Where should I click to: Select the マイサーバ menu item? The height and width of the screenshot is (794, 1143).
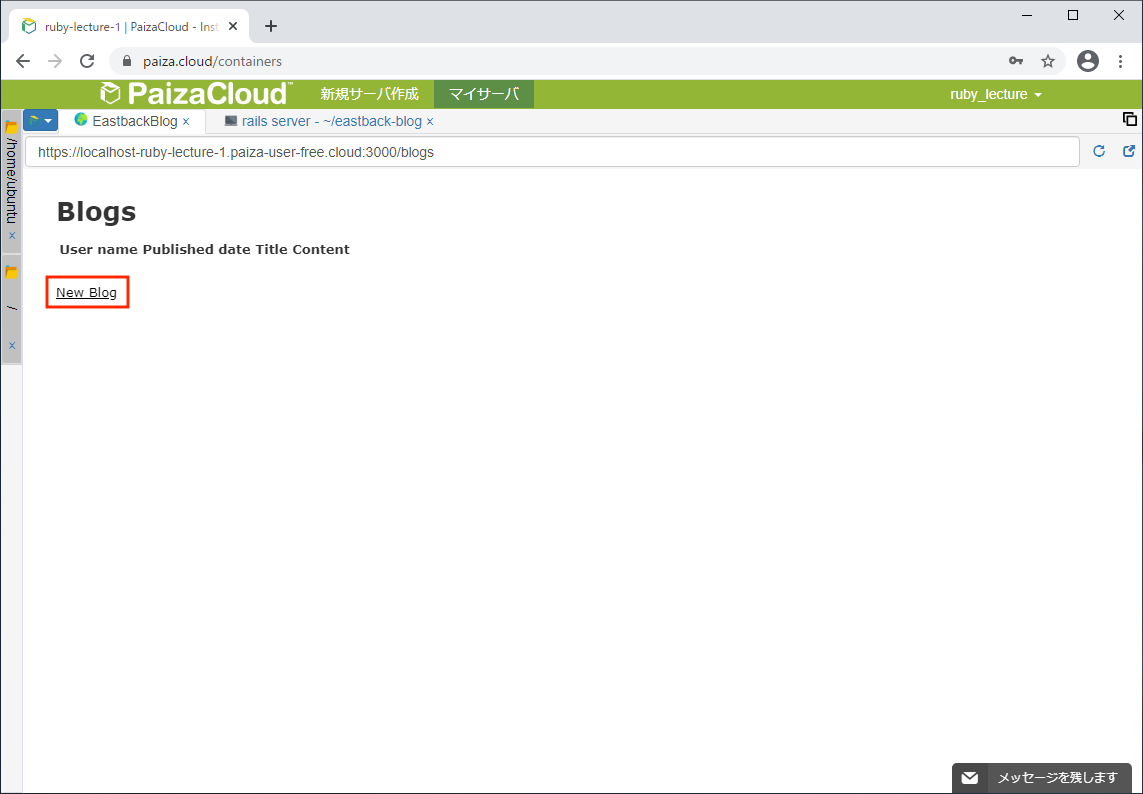point(484,94)
